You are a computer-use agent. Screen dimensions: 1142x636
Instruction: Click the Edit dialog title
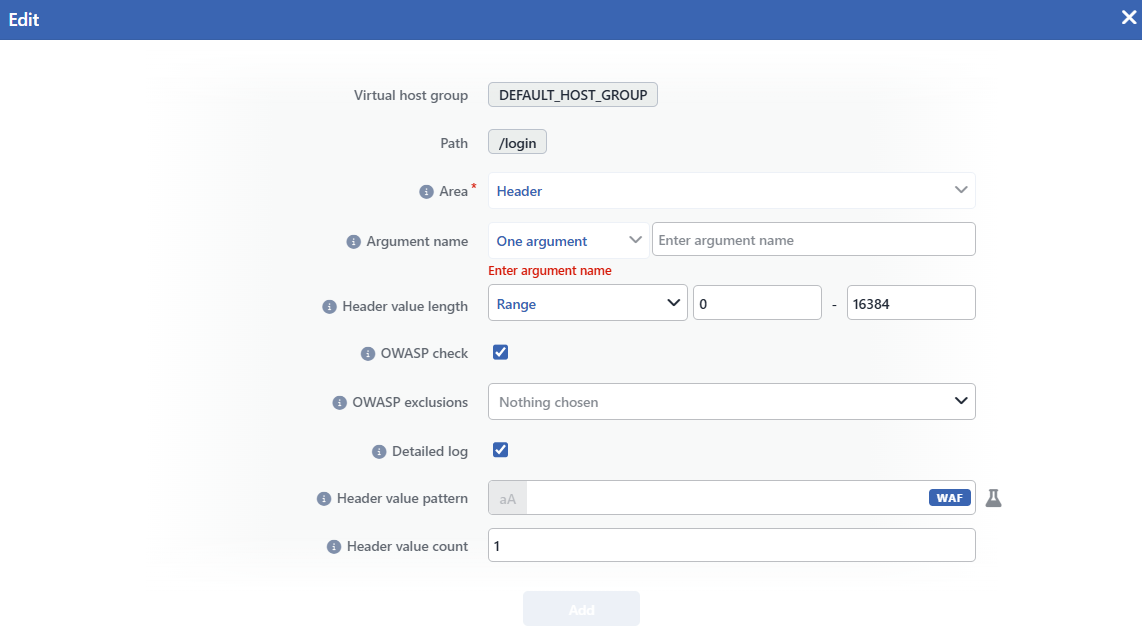click(23, 20)
